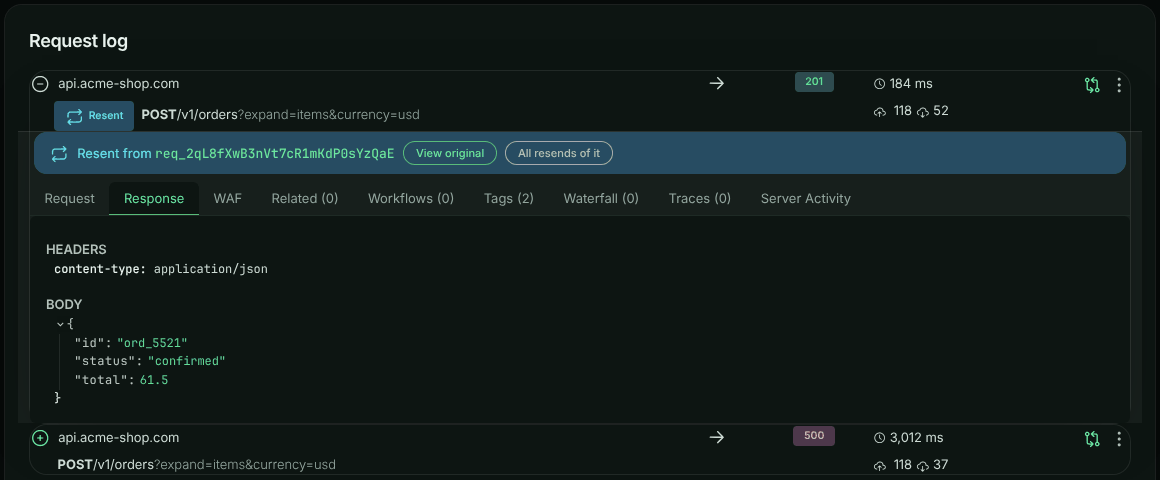Click arrow icon in the 201 row
This screenshot has width=1160, height=480.
[716, 84]
